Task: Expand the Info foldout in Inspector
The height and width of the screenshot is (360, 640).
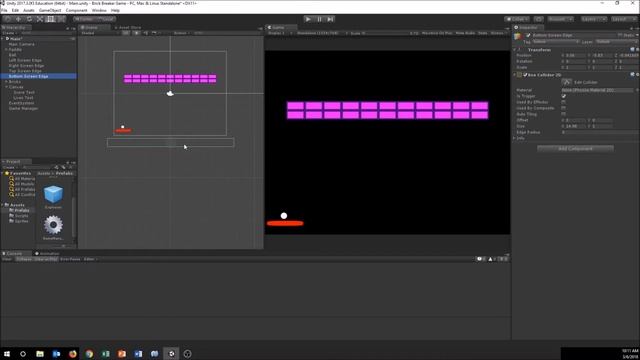Action: [x=515, y=138]
